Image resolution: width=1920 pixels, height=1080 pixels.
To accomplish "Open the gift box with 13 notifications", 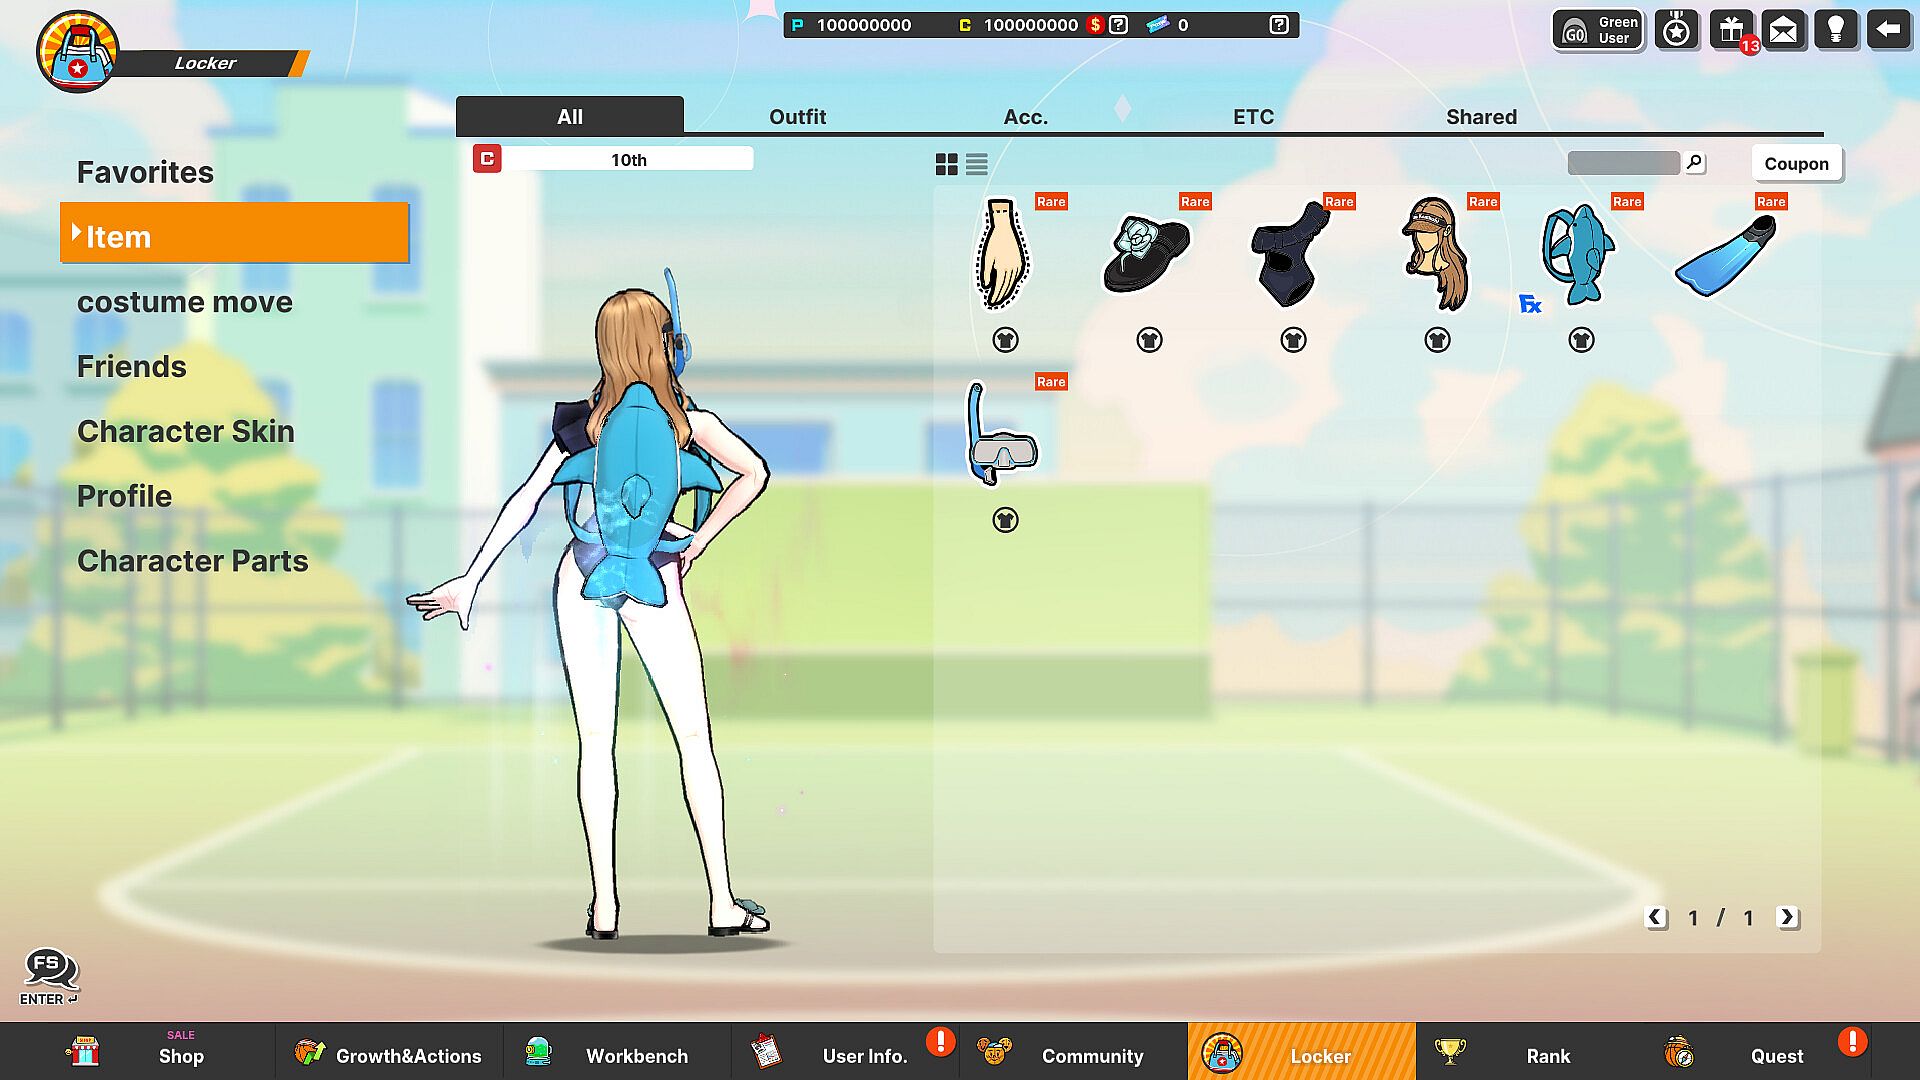I will [1731, 30].
